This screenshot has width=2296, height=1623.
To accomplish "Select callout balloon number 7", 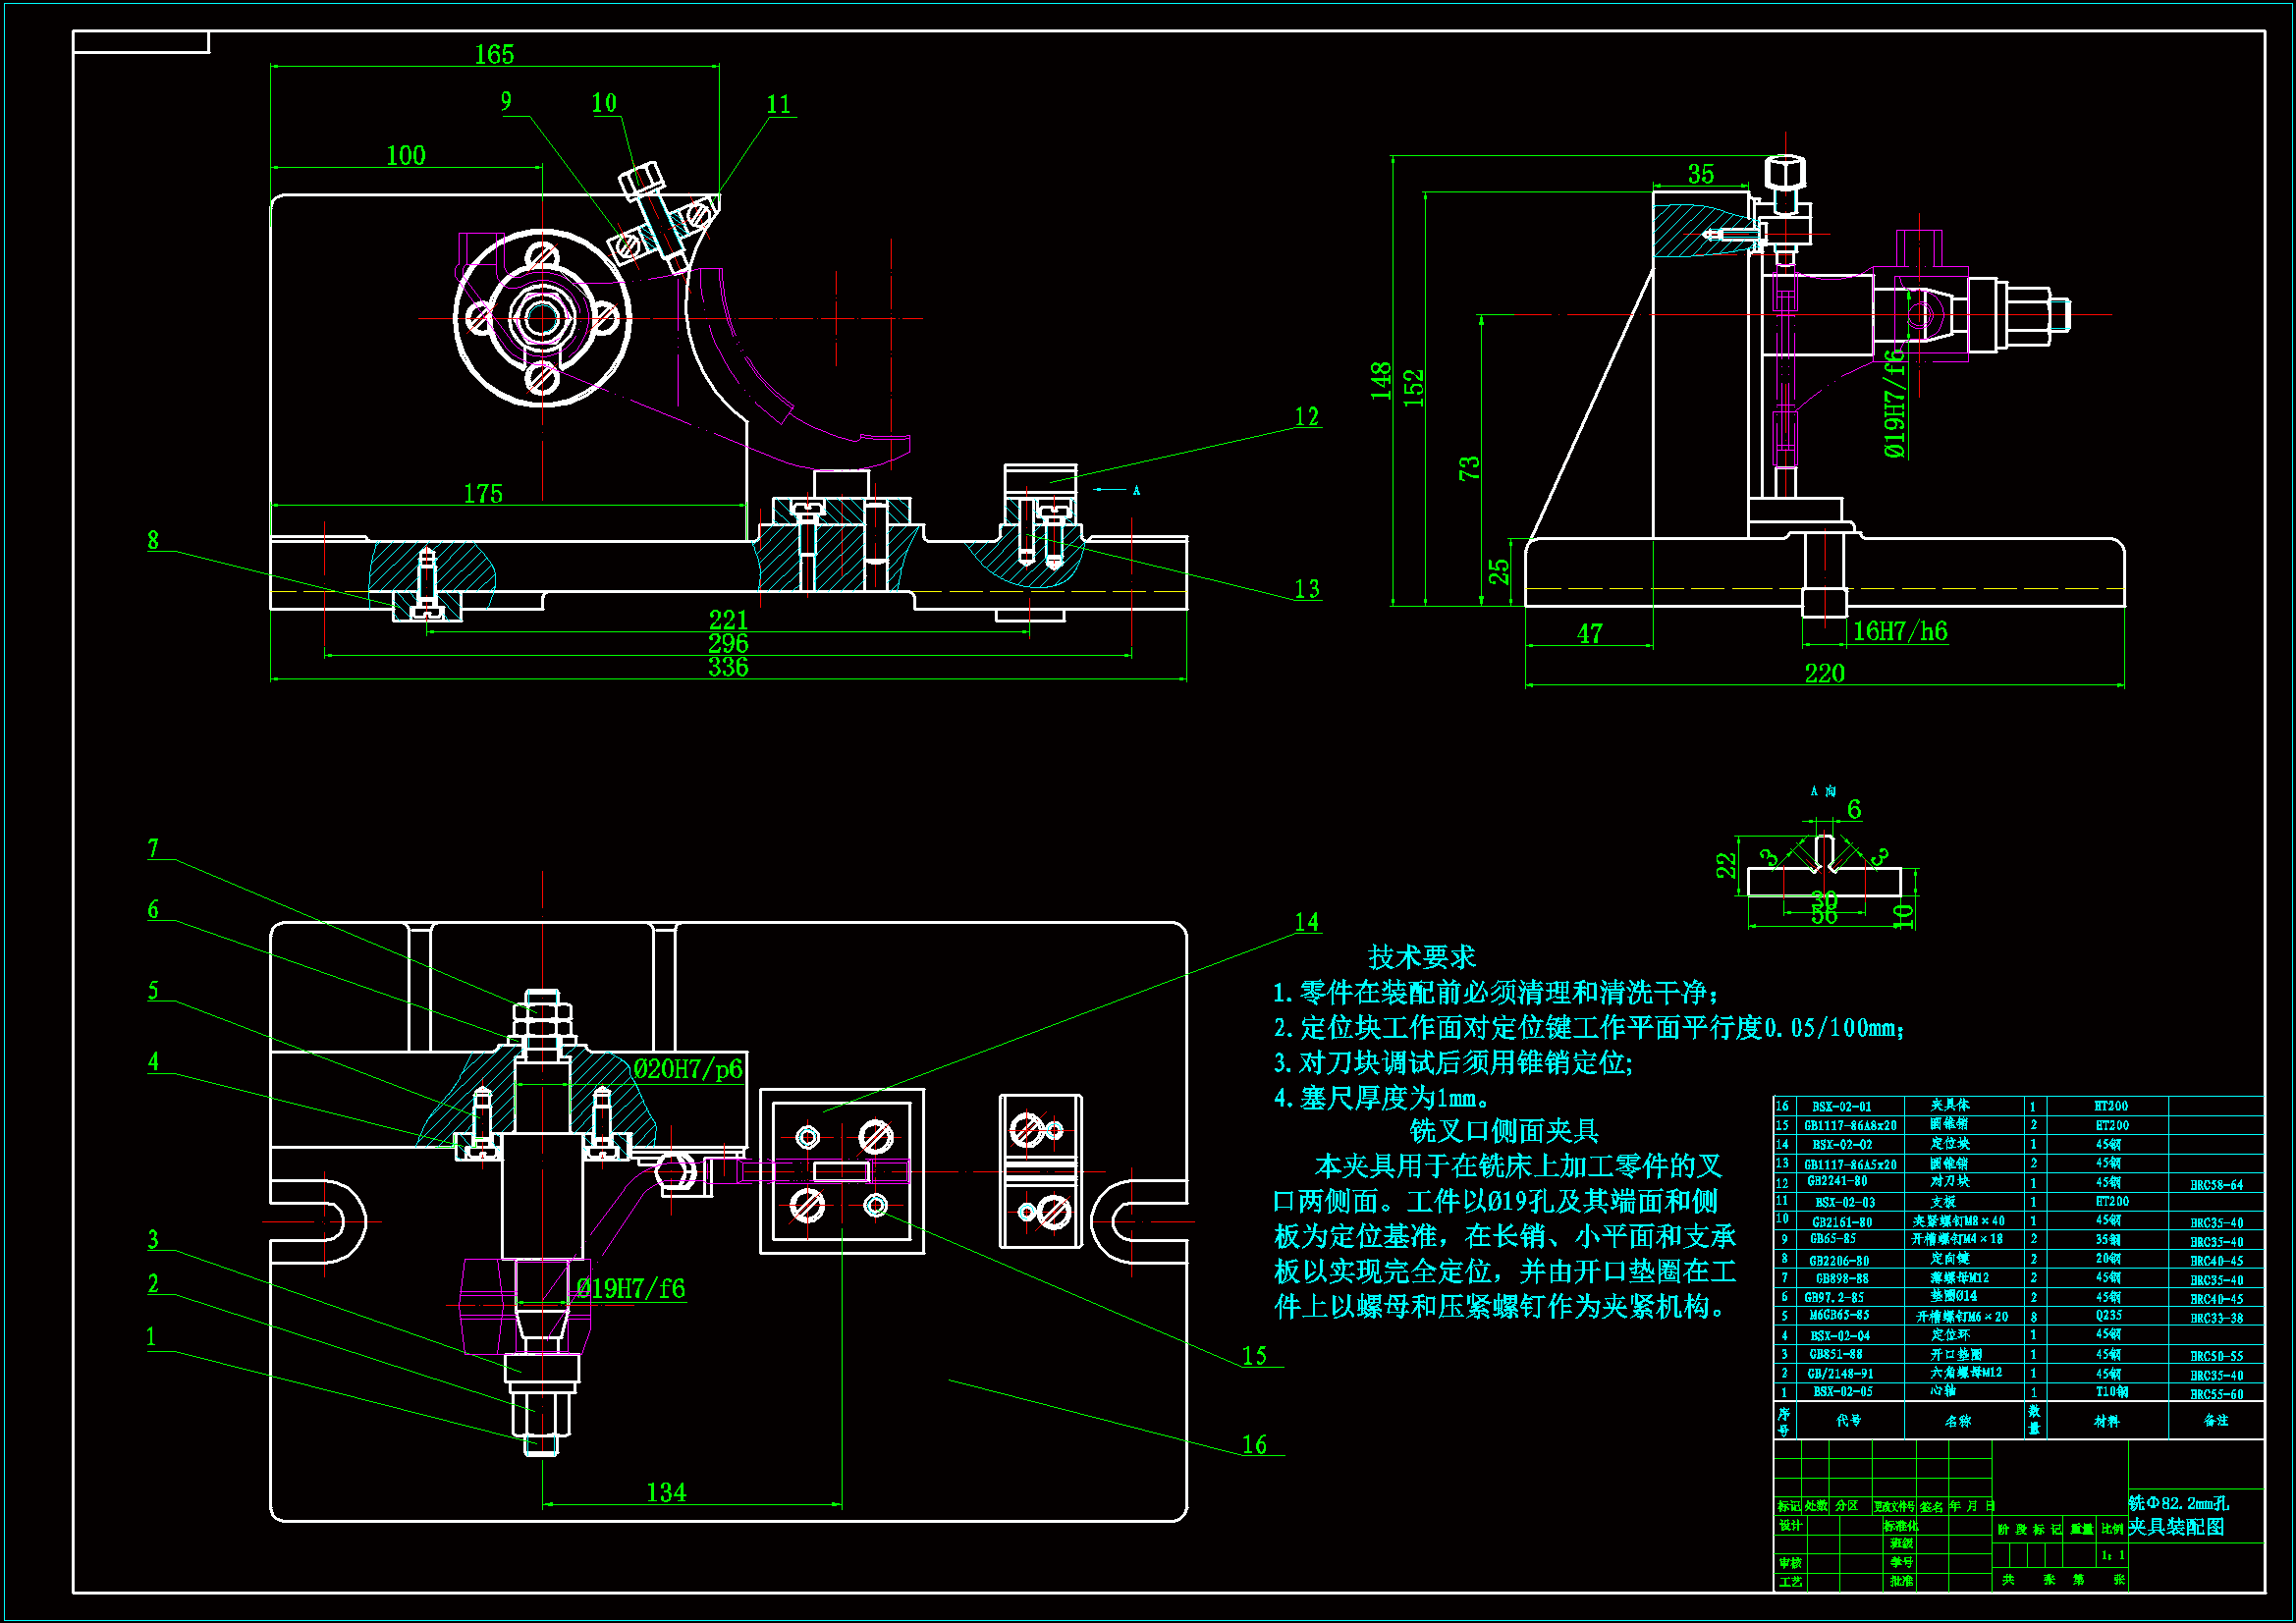I will (153, 848).
